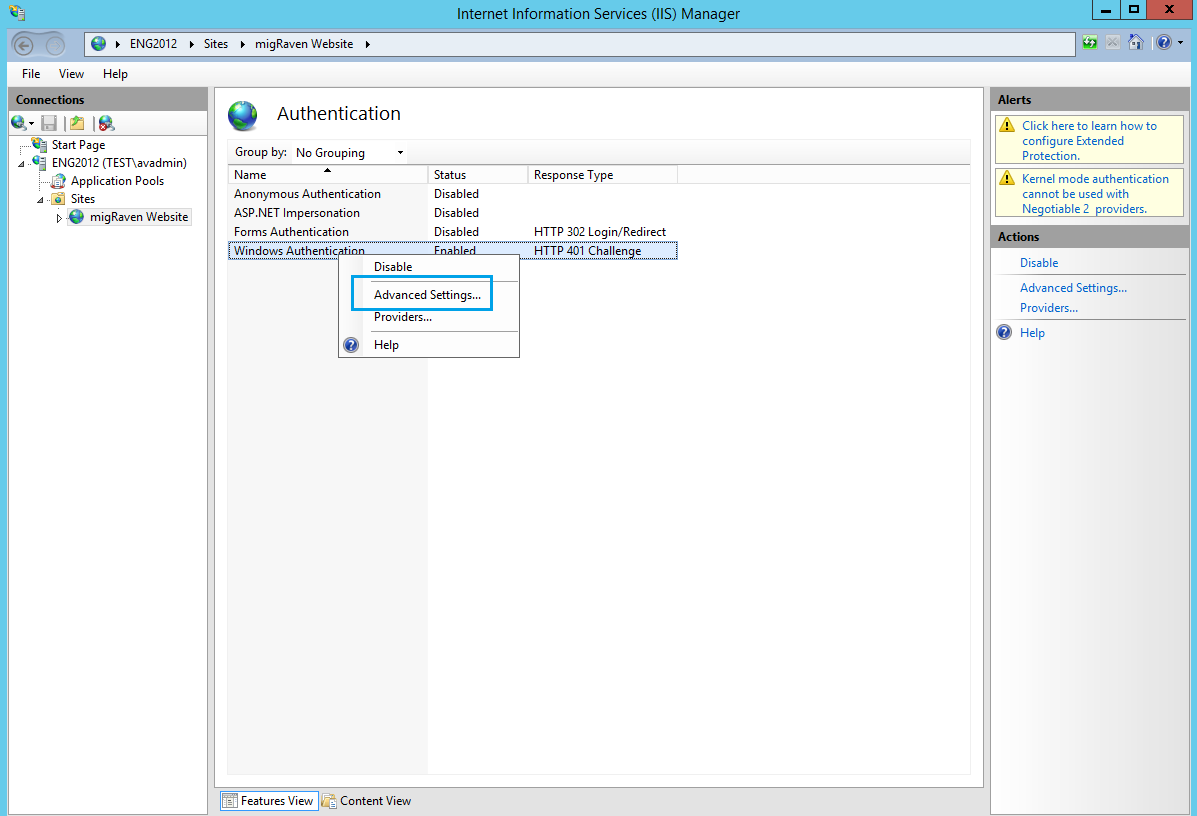The image size is (1197, 816).
Task: Choose Advanced Settings... in context menu
Action: (428, 295)
